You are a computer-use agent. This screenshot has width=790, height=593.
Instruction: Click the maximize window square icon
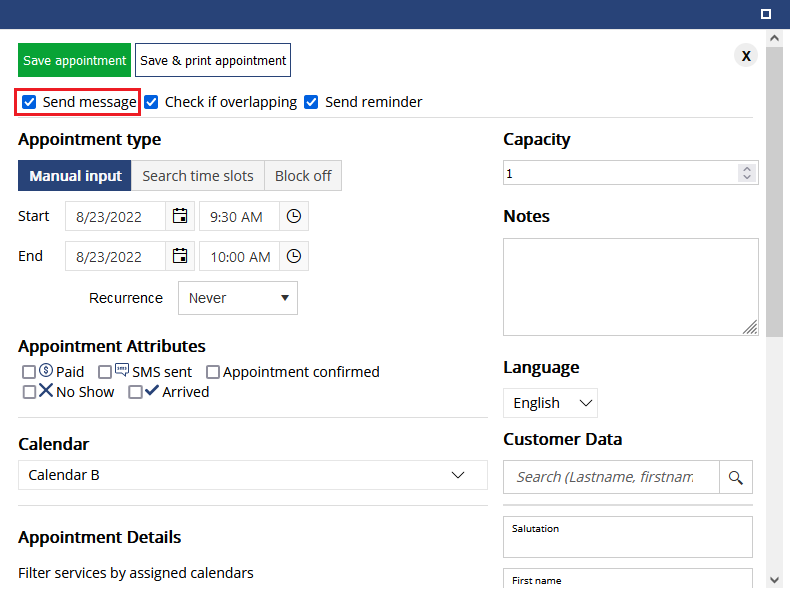pos(766,14)
